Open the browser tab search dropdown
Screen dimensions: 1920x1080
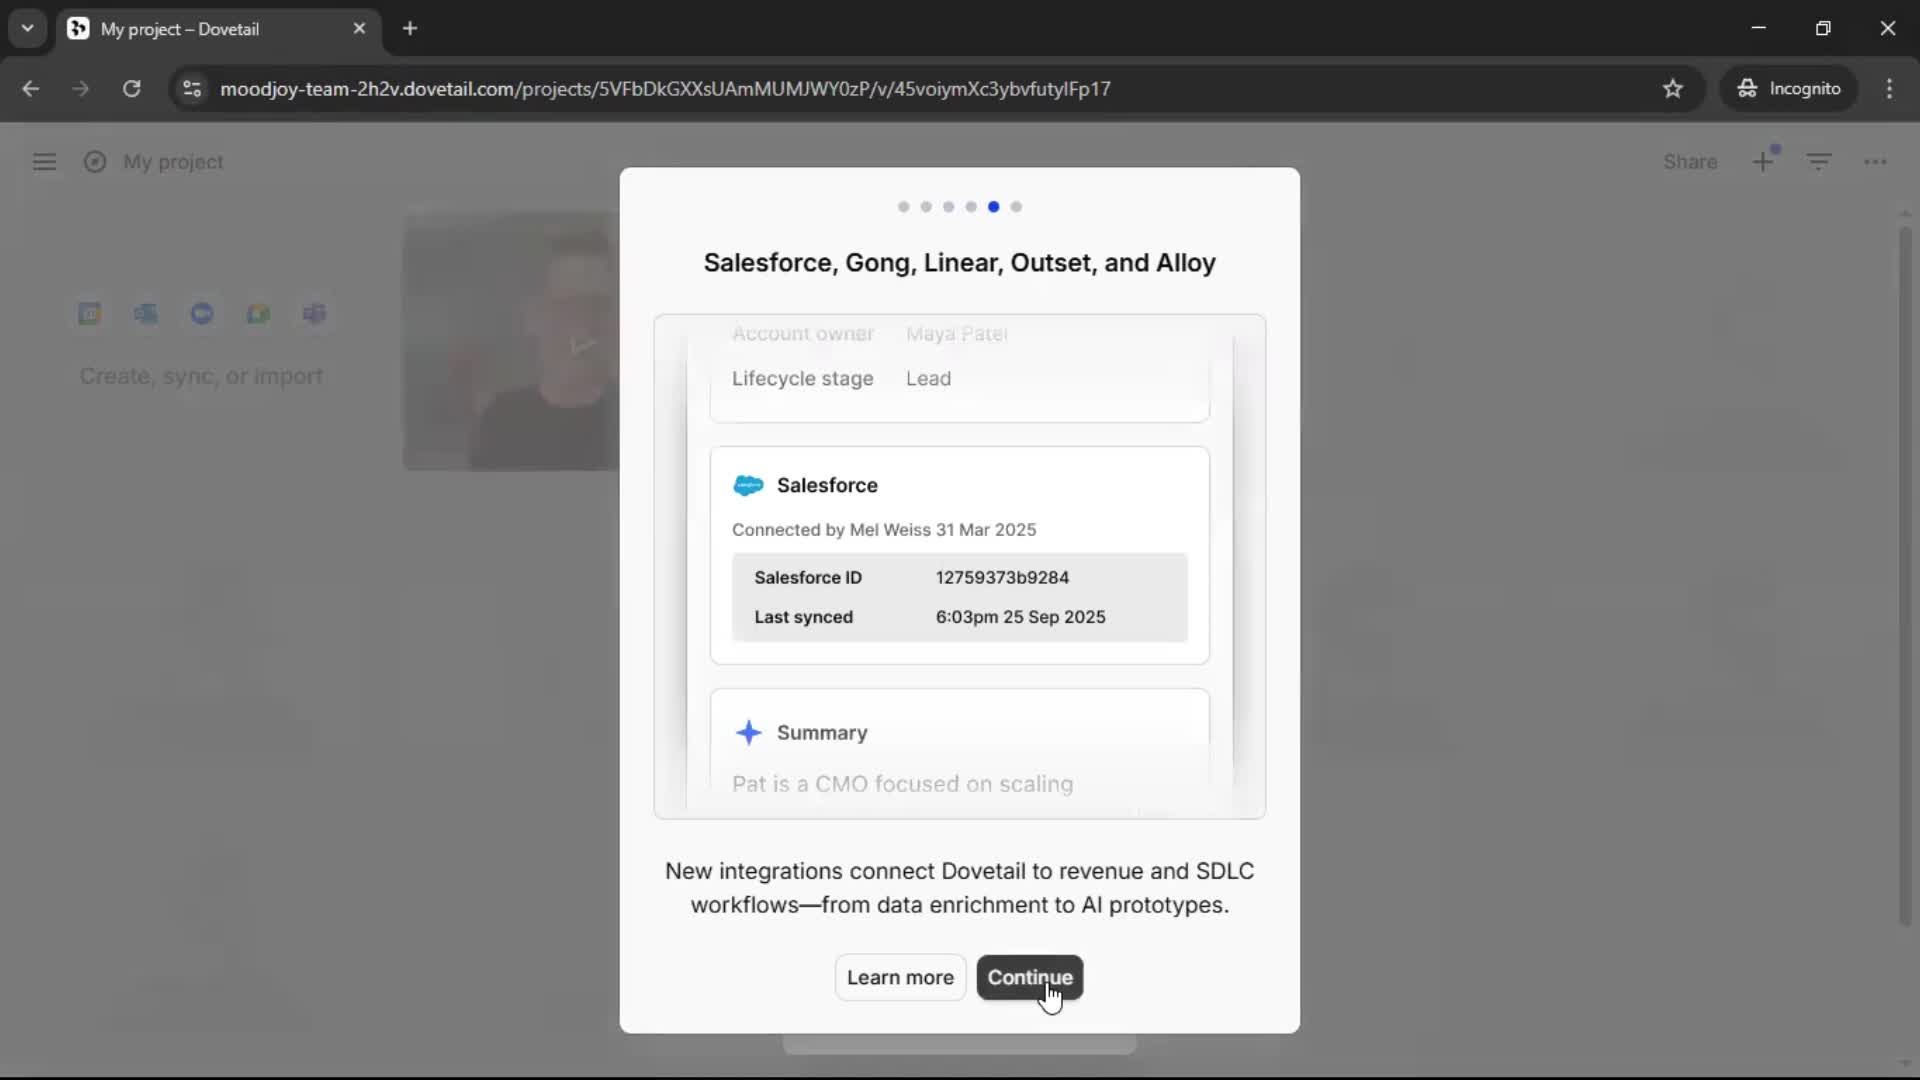pos(27,28)
